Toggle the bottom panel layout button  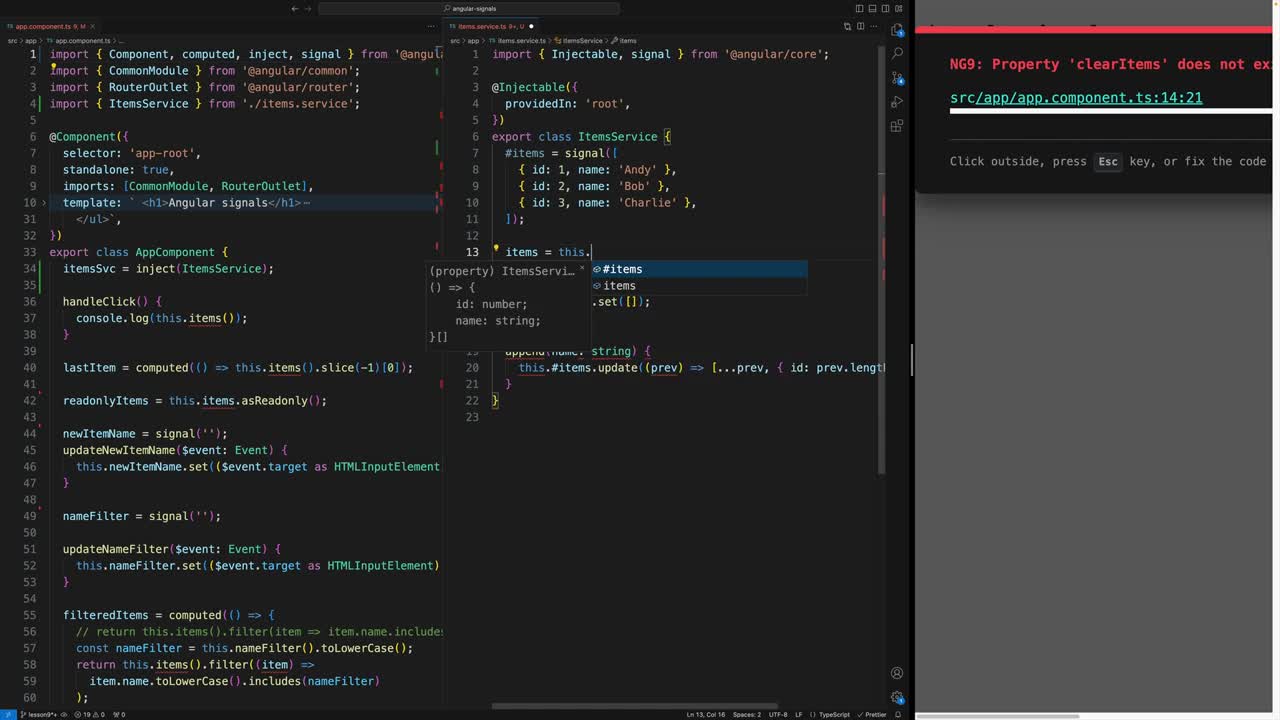[872, 8]
